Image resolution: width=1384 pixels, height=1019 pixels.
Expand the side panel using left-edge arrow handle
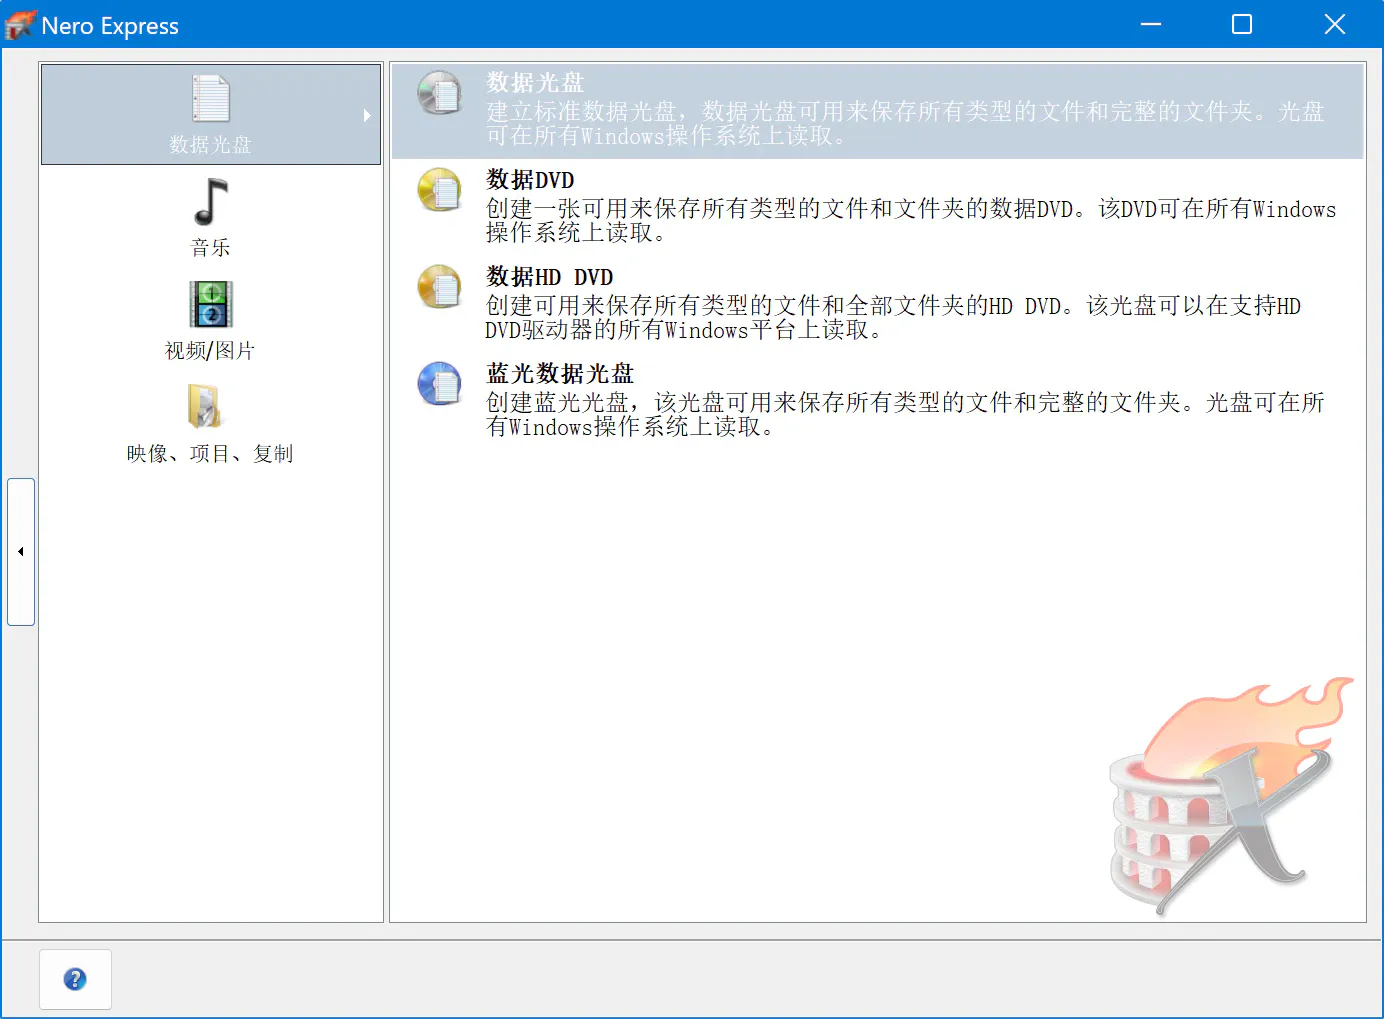(x=21, y=551)
